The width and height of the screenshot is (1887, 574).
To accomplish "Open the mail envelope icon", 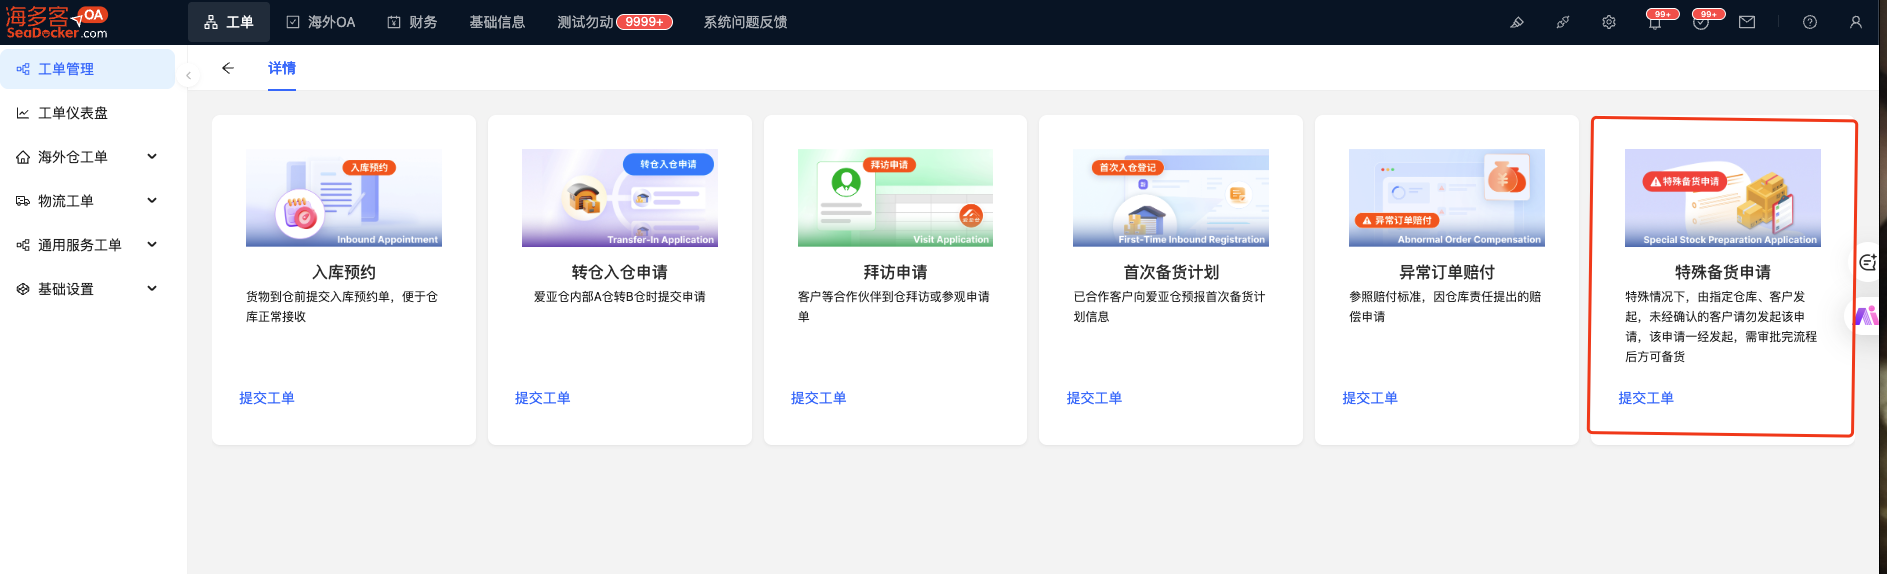I will click(x=1747, y=22).
